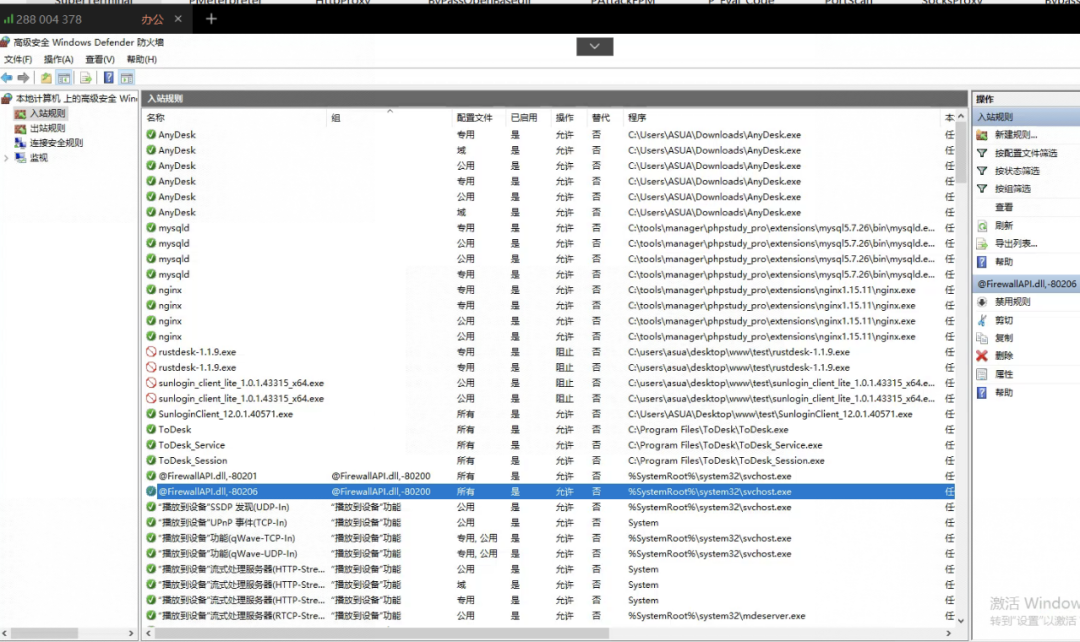The width and height of the screenshot is (1080, 642).
Task: Select 连接安全规则 in the left tree
Action: (x=56, y=143)
